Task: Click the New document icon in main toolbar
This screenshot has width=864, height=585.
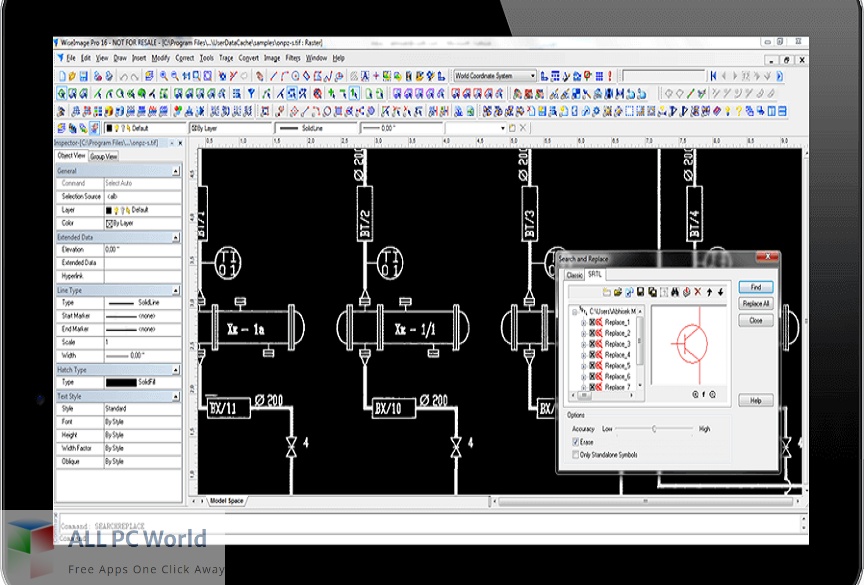Action: (x=62, y=76)
